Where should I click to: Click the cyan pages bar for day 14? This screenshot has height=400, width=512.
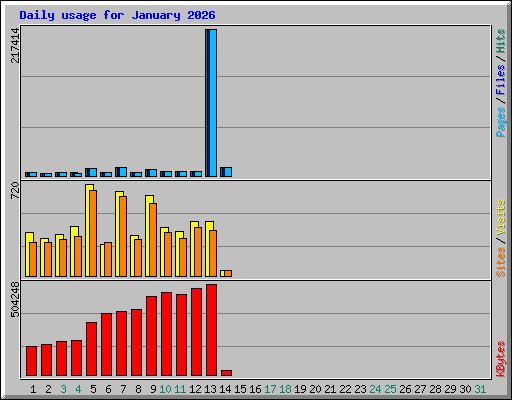point(228,172)
